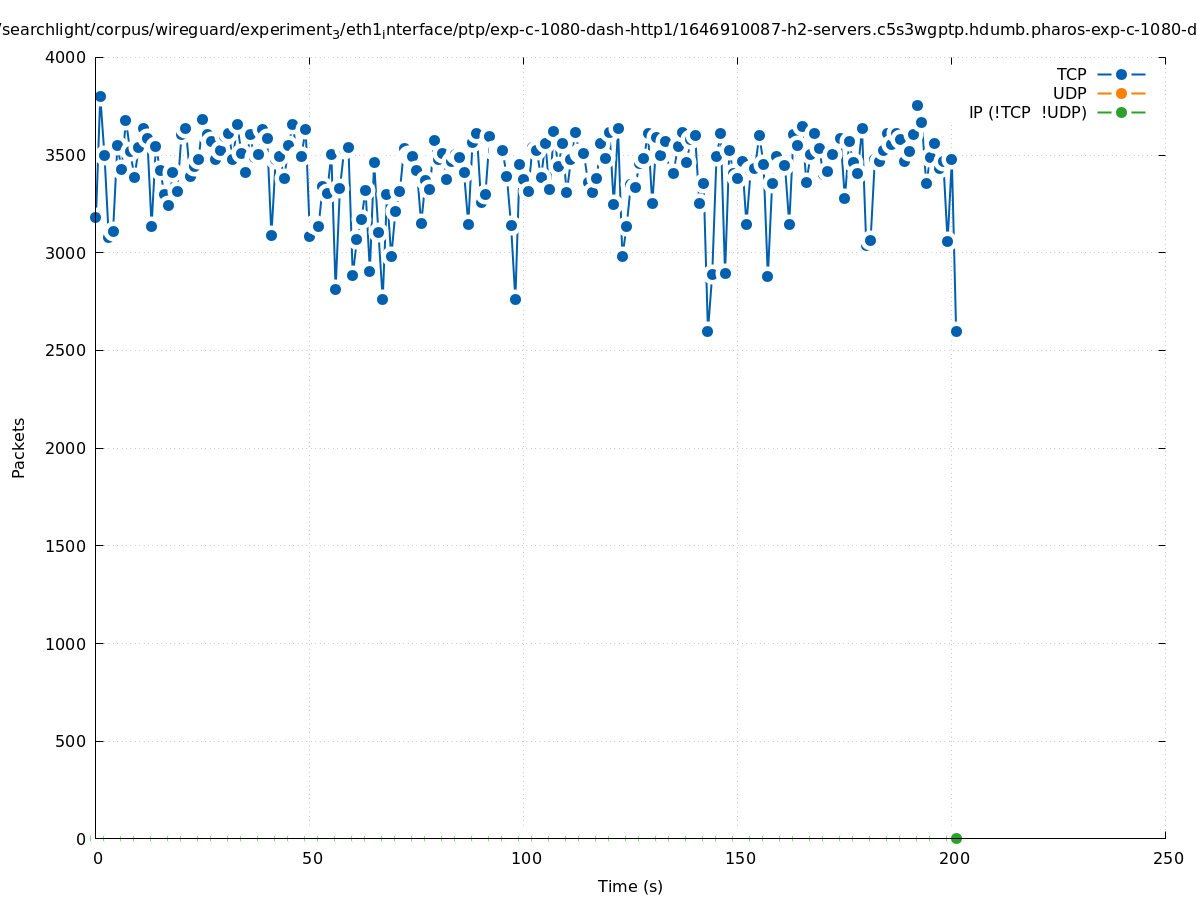Image resolution: width=1197 pixels, height=900 pixels.
Task: Click the blue TCP legend marker
Action: pyautogui.click(x=1121, y=75)
